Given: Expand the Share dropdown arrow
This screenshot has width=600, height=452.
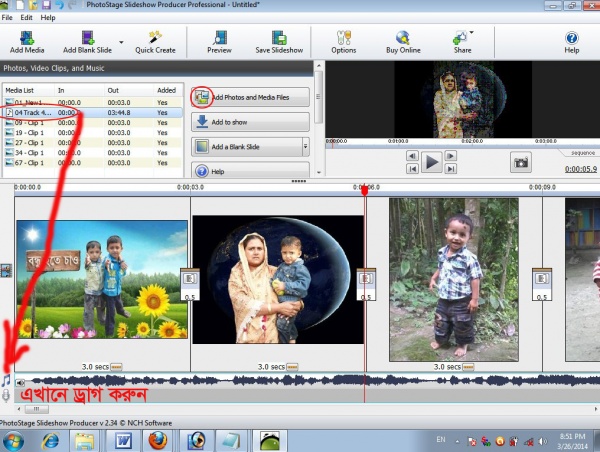Looking at the screenshot, I should [472, 33].
